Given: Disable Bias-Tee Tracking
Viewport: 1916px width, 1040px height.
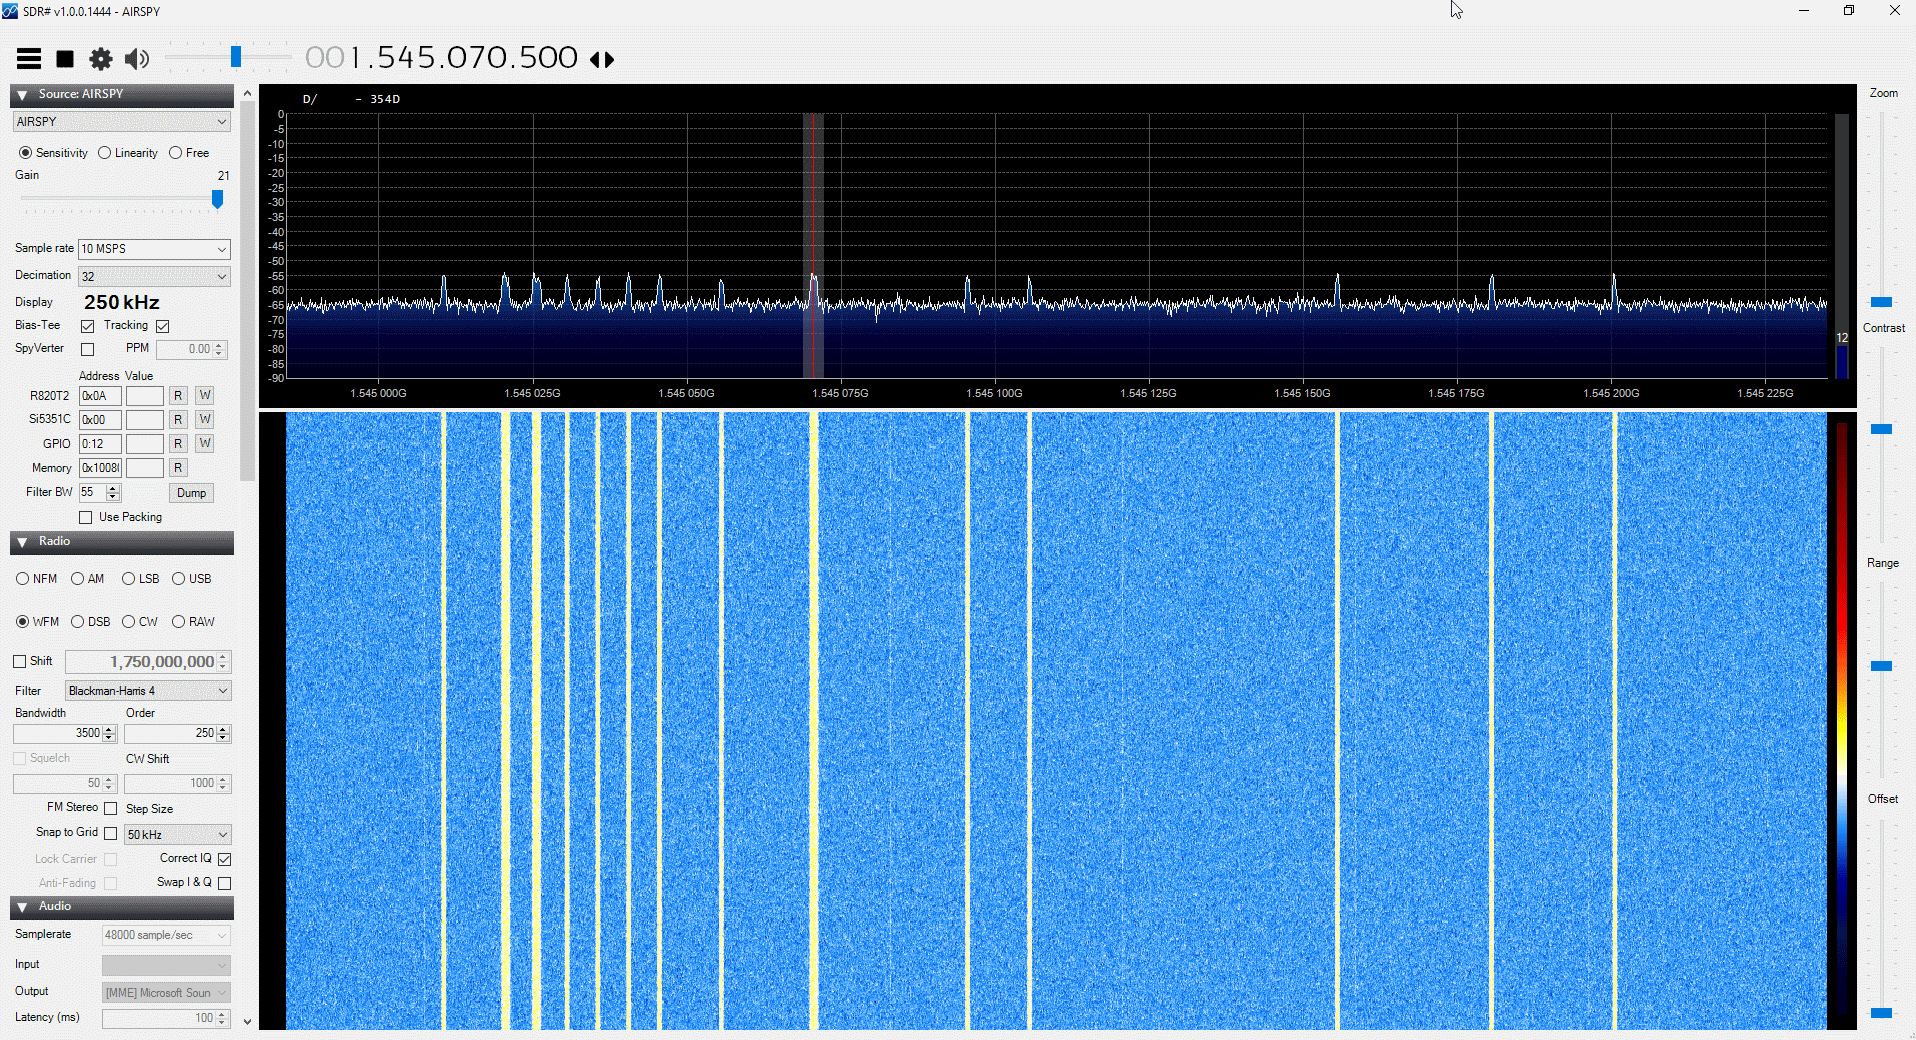Looking at the screenshot, I should pos(163,326).
